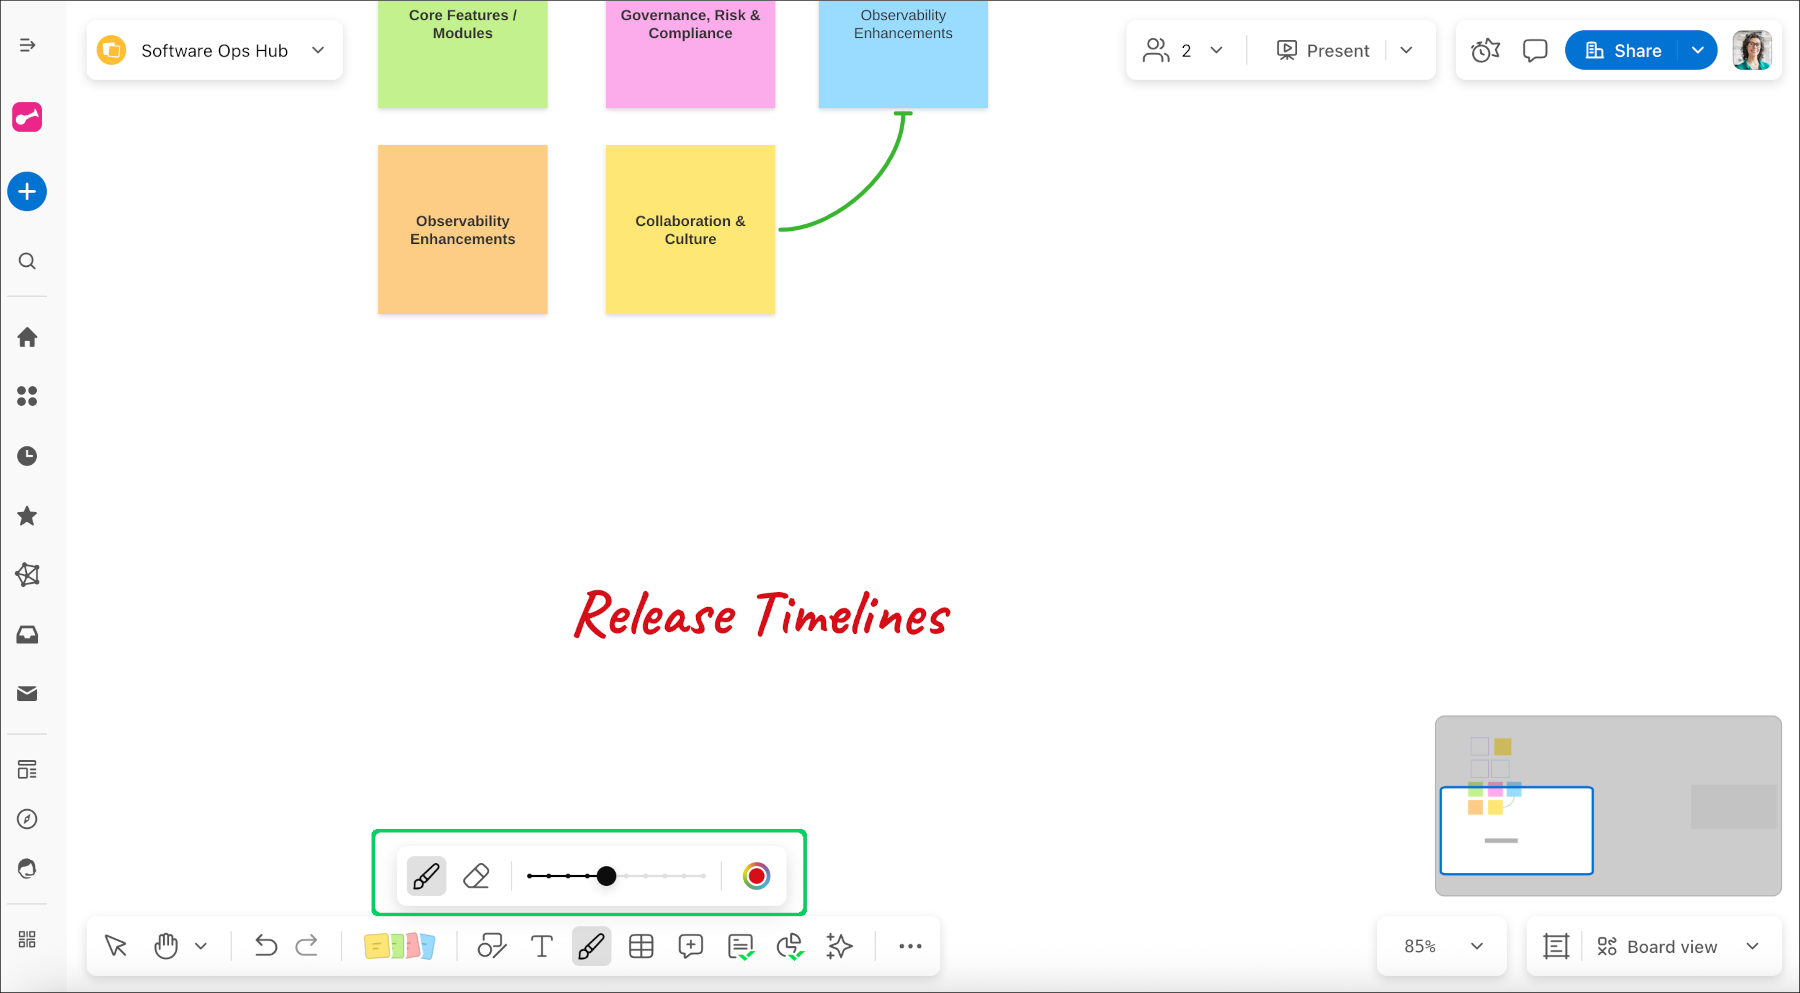Add a comment with the comment tool

[x=690, y=945]
